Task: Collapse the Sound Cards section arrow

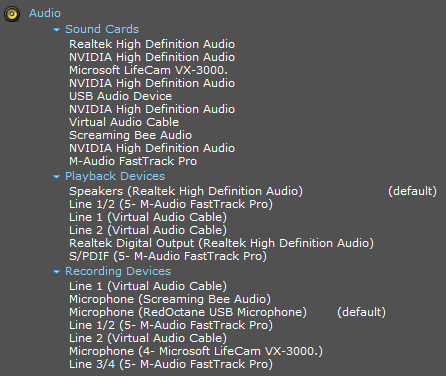Action: click(x=57, y=30)
